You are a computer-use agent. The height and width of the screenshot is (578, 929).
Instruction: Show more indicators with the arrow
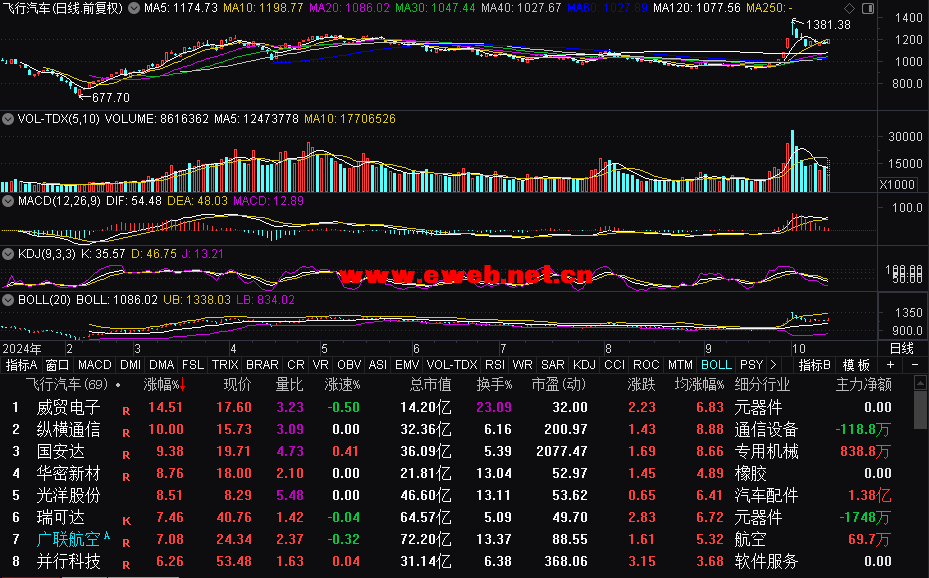(773, 365)
